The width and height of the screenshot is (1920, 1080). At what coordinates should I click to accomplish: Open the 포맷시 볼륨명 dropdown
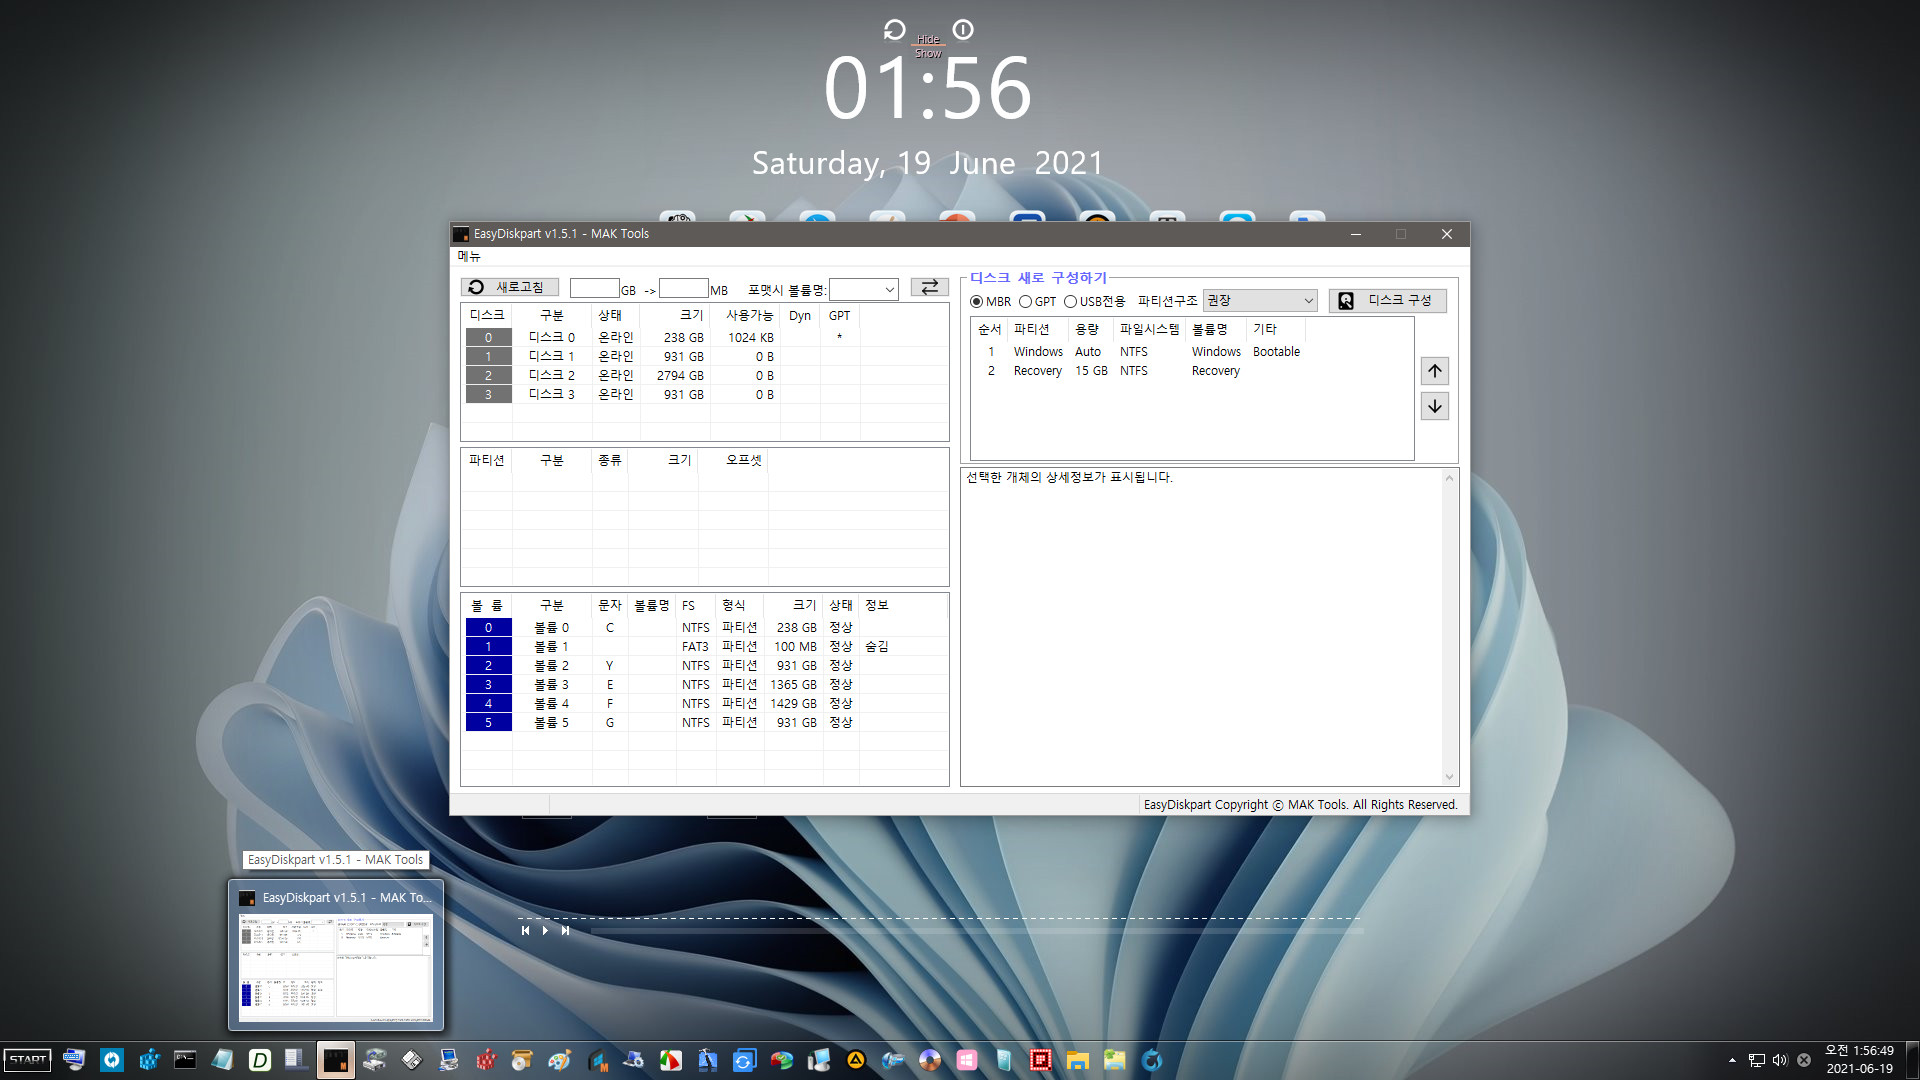[864, 289]
